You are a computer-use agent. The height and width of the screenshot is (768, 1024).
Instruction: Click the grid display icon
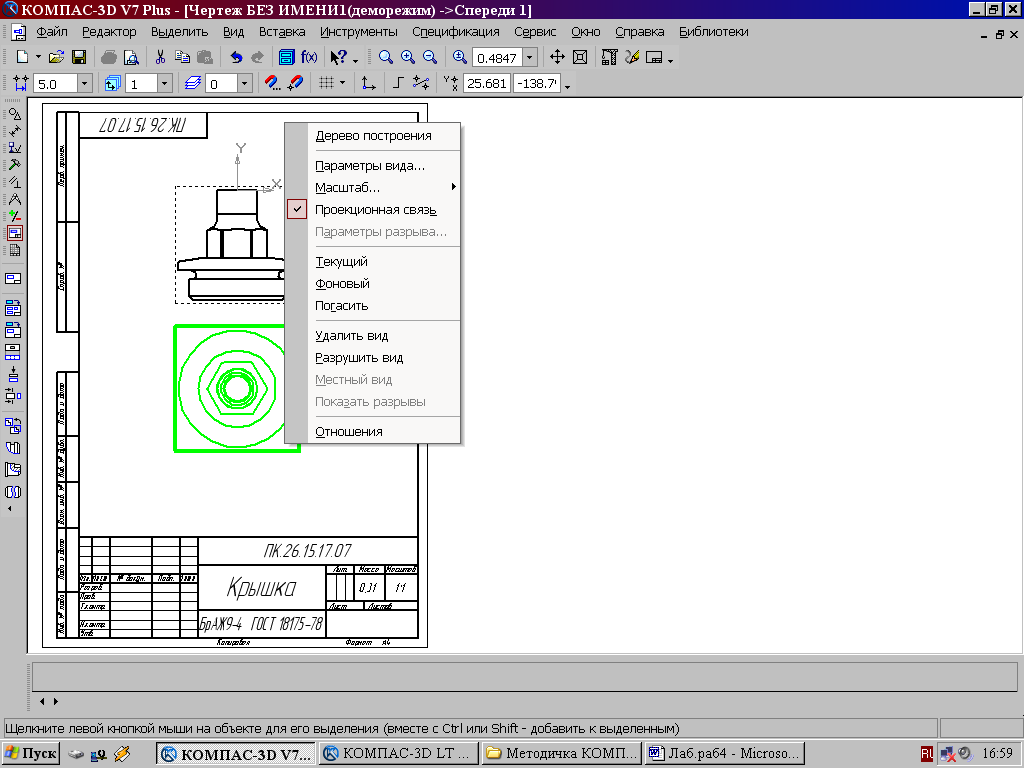click(325, 84)
